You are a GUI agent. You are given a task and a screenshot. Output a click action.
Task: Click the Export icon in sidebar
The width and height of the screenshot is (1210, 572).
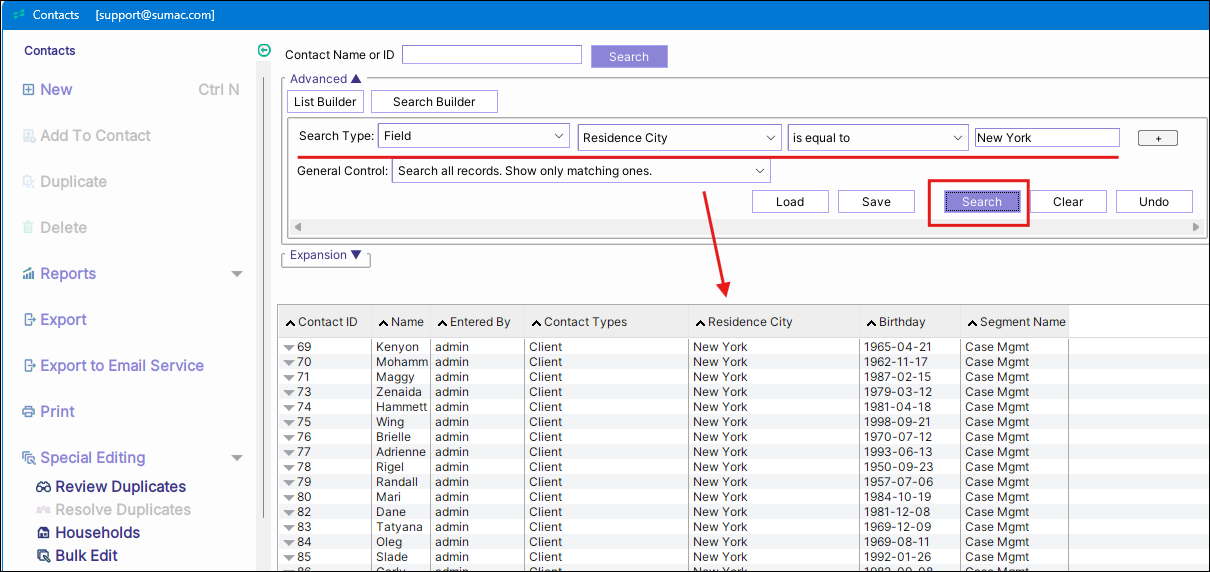click(x=29, y=320)
